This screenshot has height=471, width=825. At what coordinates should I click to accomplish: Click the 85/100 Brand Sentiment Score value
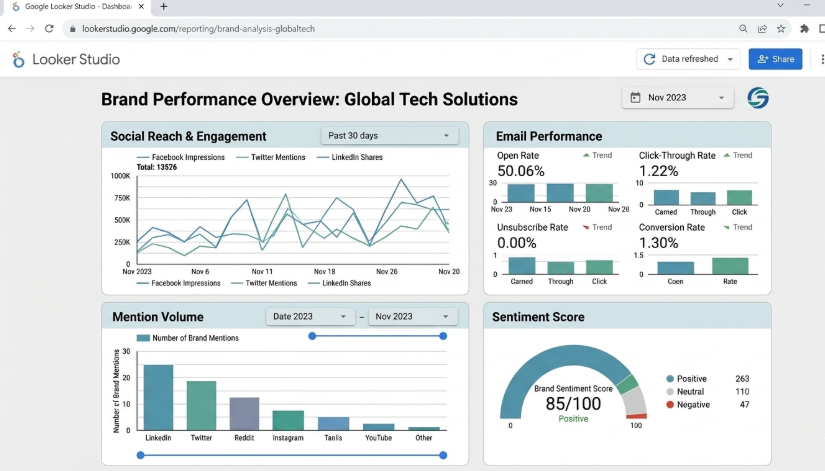573,404
